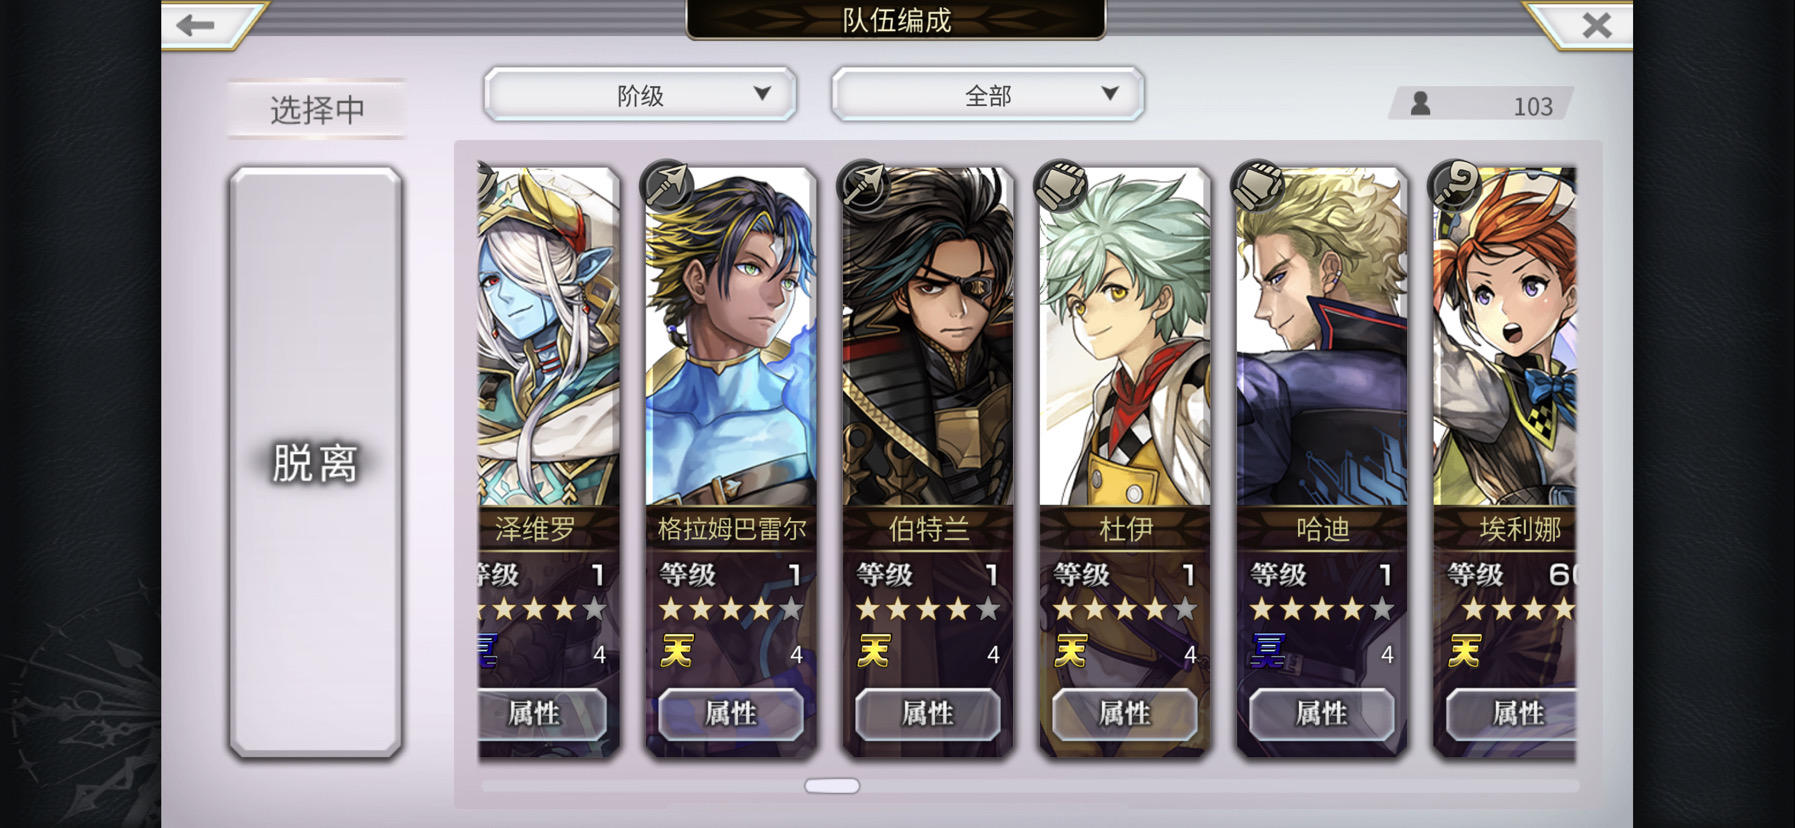Close the 队伍编成 screen
Screen dimensions: 1795x828
[x=1597, y=24]
